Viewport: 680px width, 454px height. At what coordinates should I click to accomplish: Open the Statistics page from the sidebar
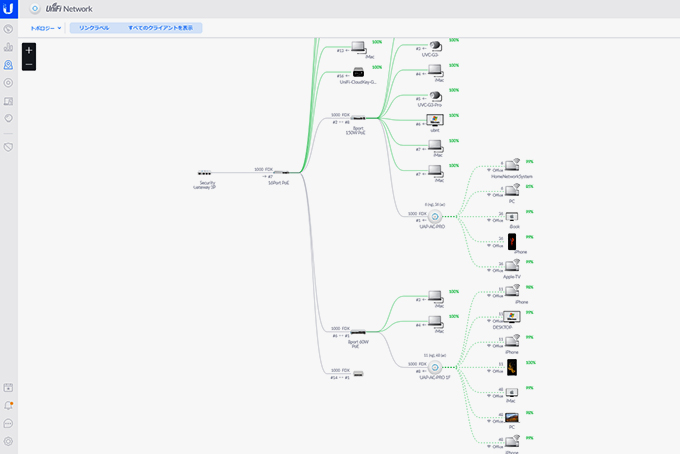(8, 47)
